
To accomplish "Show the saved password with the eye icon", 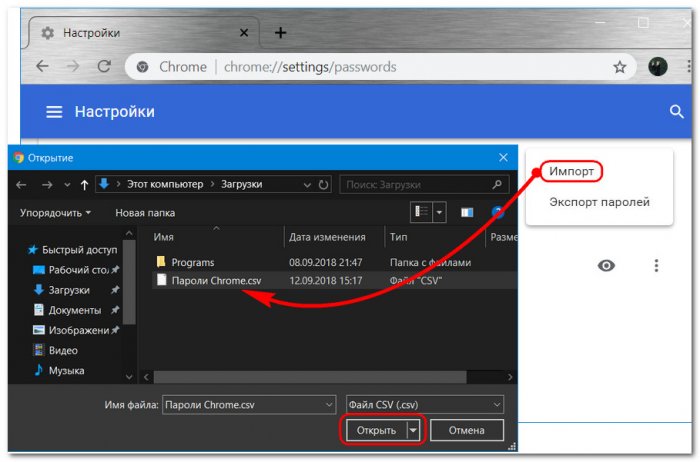I will pos(606,266).
